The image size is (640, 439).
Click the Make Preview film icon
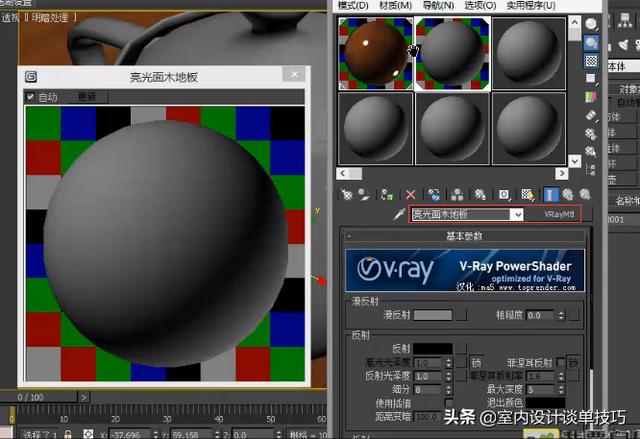point(591,116)
